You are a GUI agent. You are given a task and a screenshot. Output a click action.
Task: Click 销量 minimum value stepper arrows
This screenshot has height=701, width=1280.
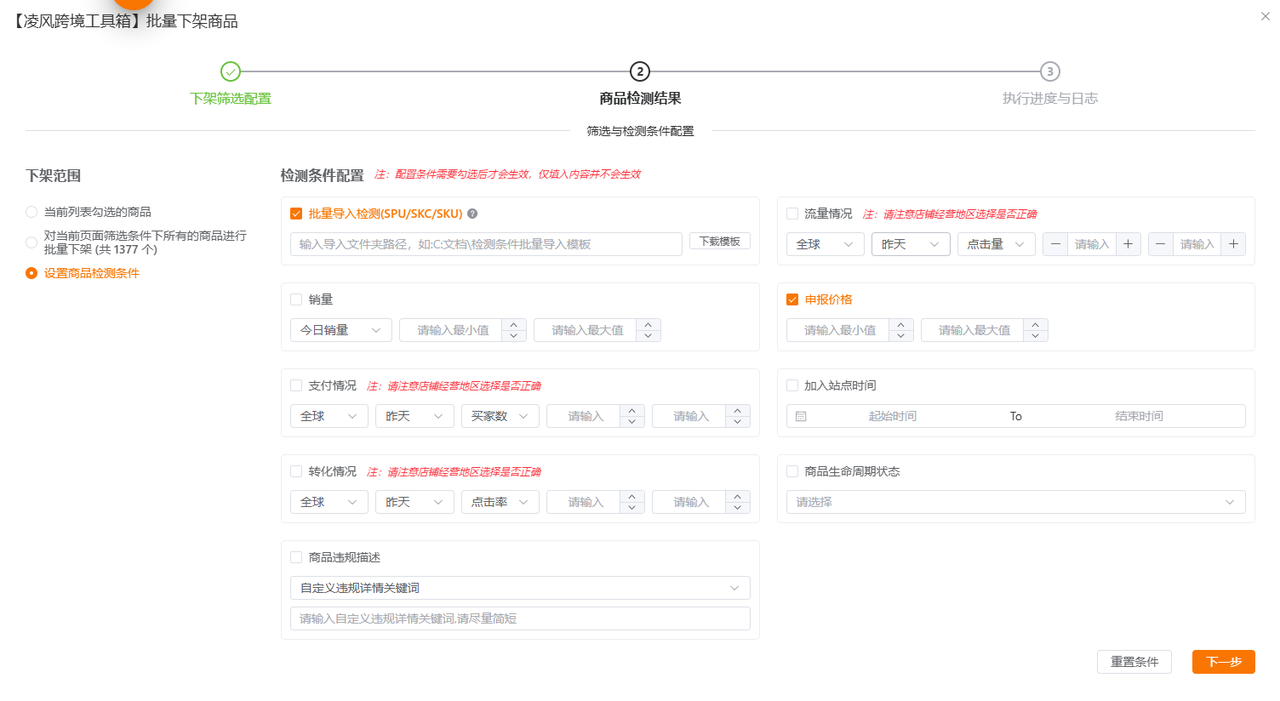[514, 330]
